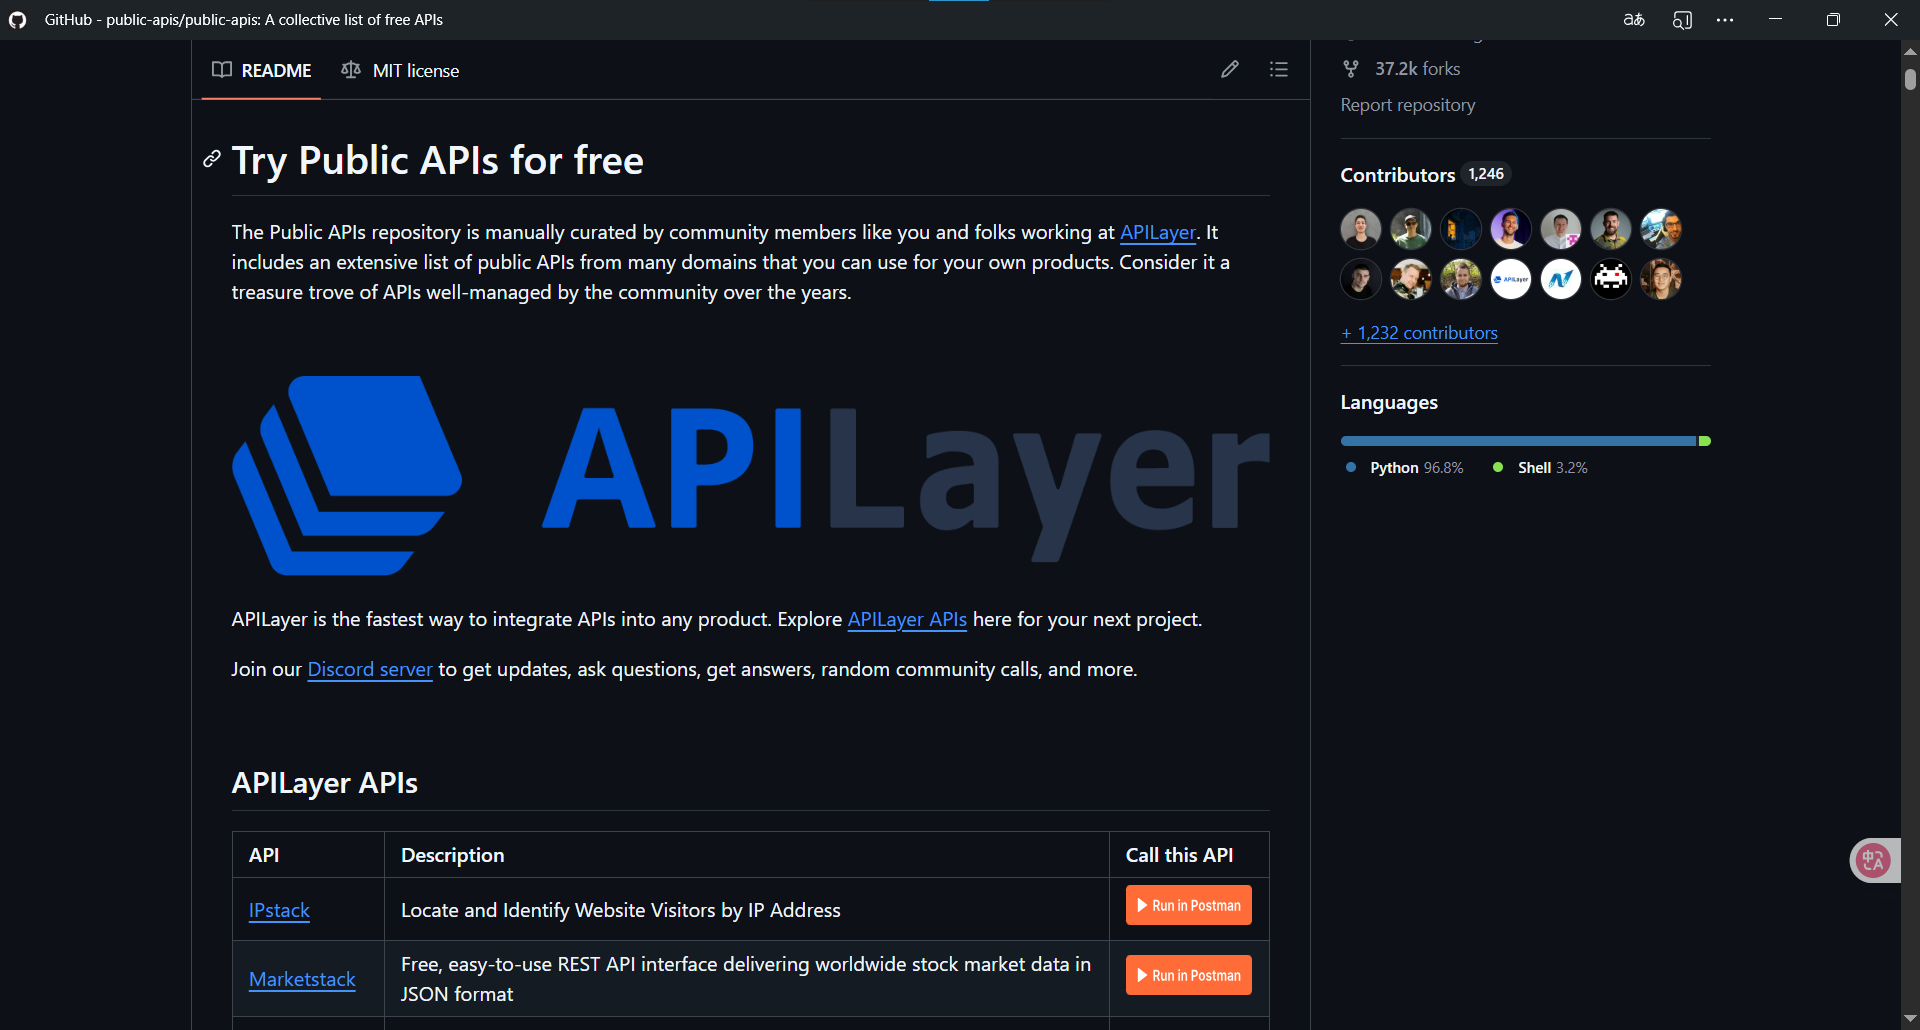
Task: Click Run in Postman for Marketstack
Action: point(1189,975)
